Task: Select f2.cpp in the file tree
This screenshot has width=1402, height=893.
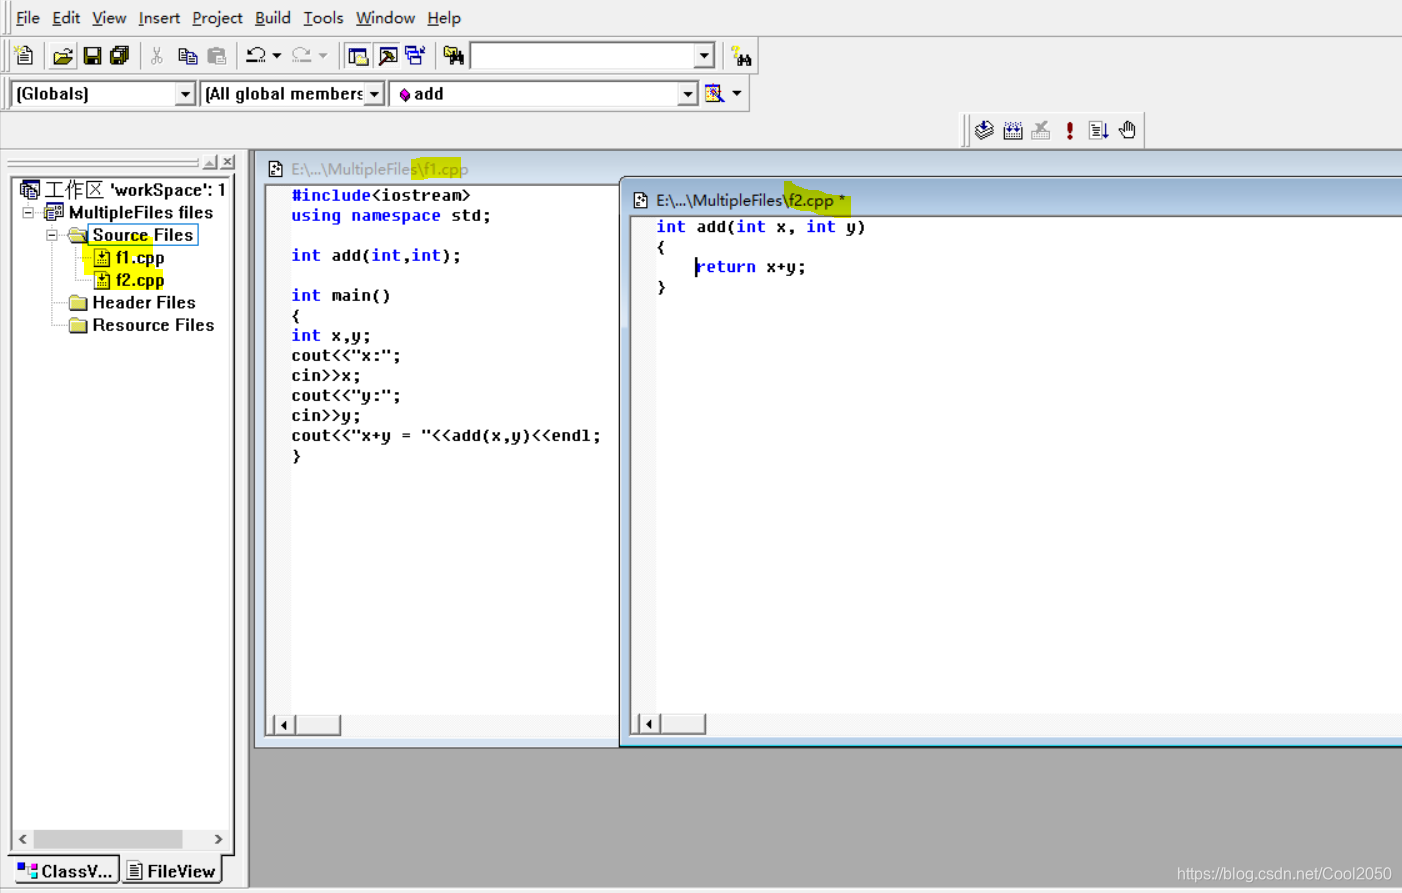Action: pyautogui.click(x=139, y=281)
